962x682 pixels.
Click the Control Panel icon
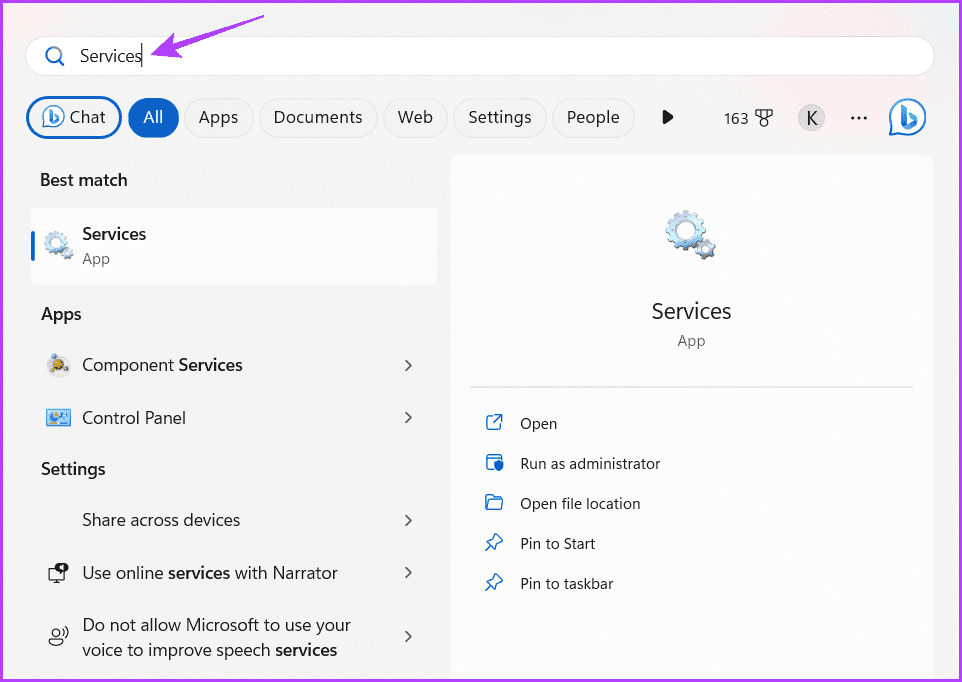[57, 418]
